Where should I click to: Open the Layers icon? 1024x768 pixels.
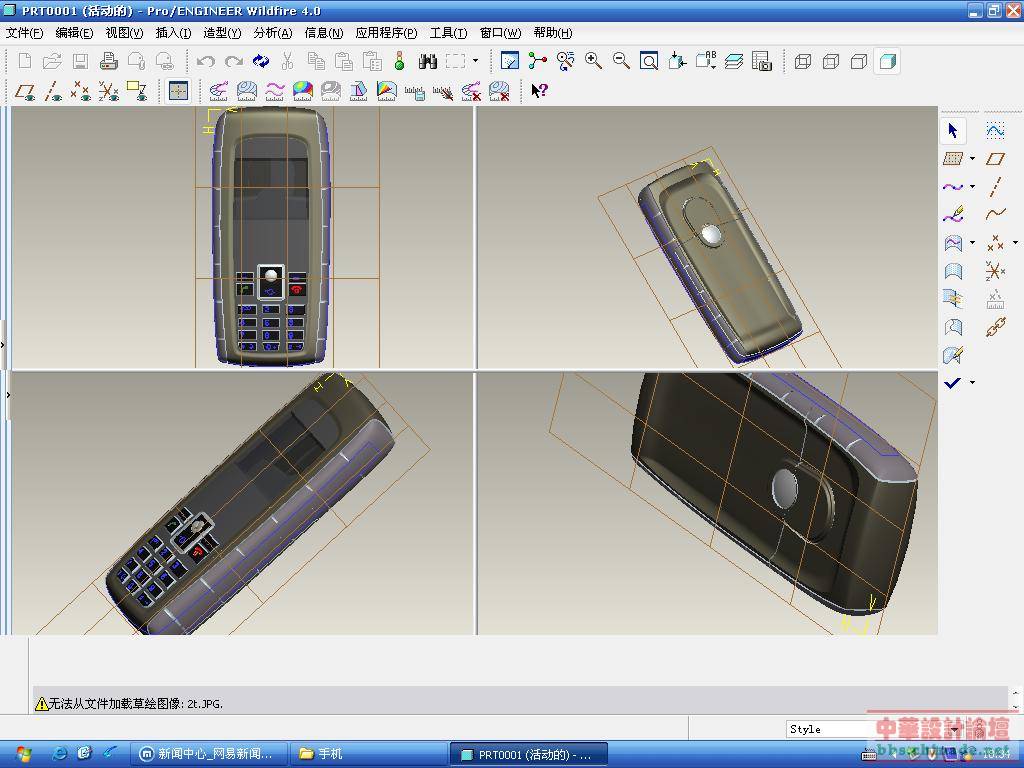[x=733, y=61]
